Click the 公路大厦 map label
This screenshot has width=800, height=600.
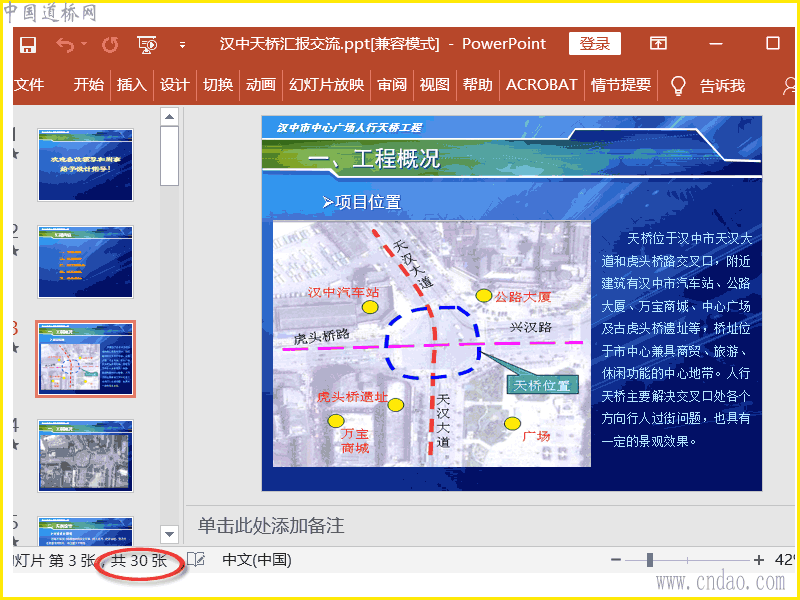click(x=522, y=296)
